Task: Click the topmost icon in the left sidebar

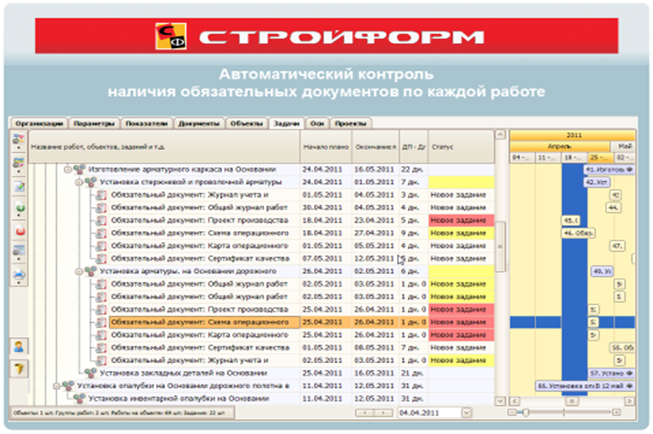Action: tap(19, 140)
